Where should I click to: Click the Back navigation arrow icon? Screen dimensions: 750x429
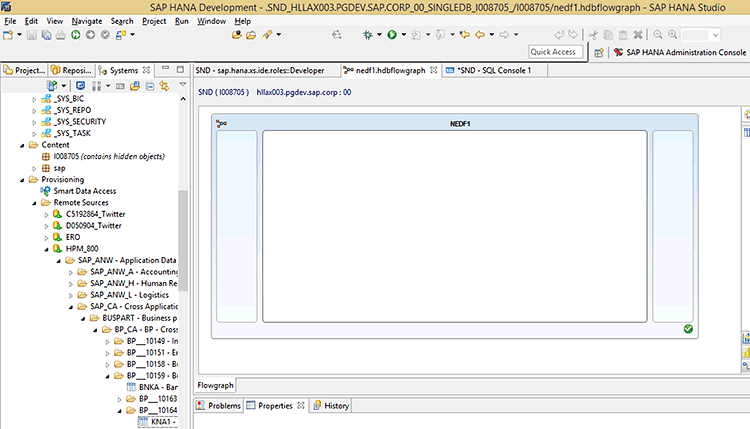[480, 35]
